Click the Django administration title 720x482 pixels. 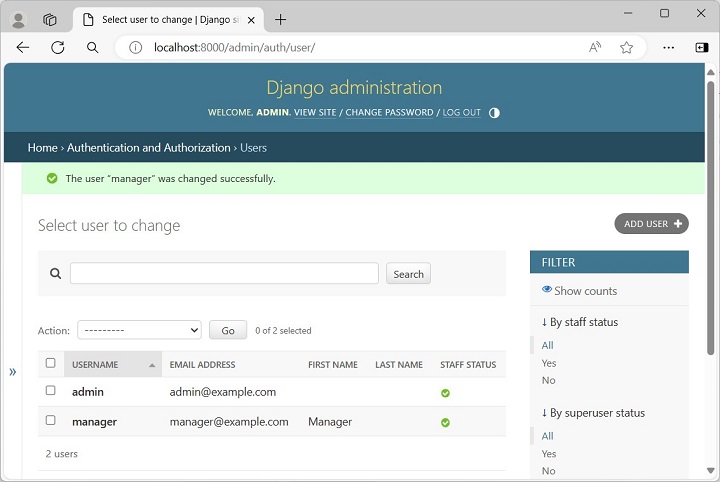(x=354, y=87)
